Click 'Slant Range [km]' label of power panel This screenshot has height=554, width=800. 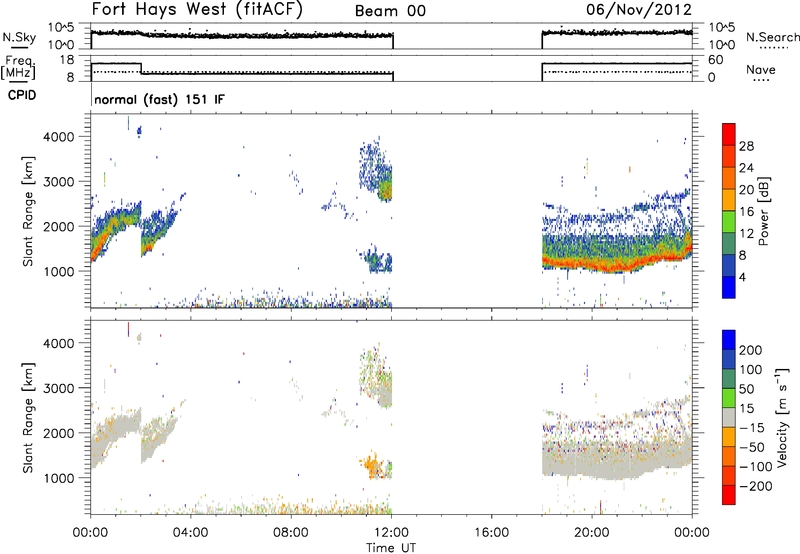[x=28, y=212]
